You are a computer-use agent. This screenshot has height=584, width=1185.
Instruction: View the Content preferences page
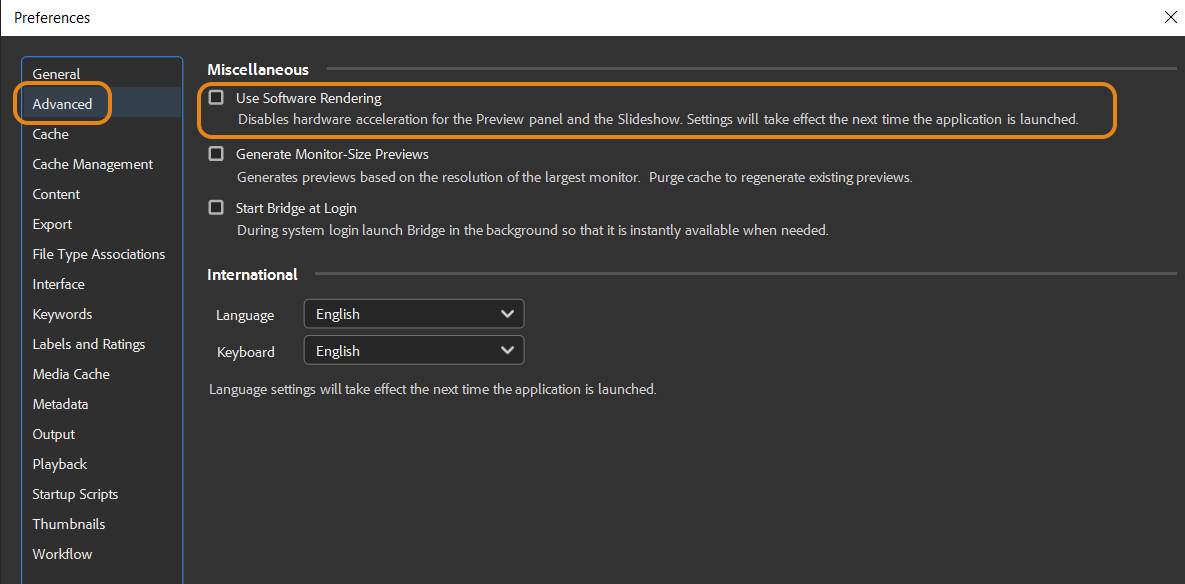(55, 193)
